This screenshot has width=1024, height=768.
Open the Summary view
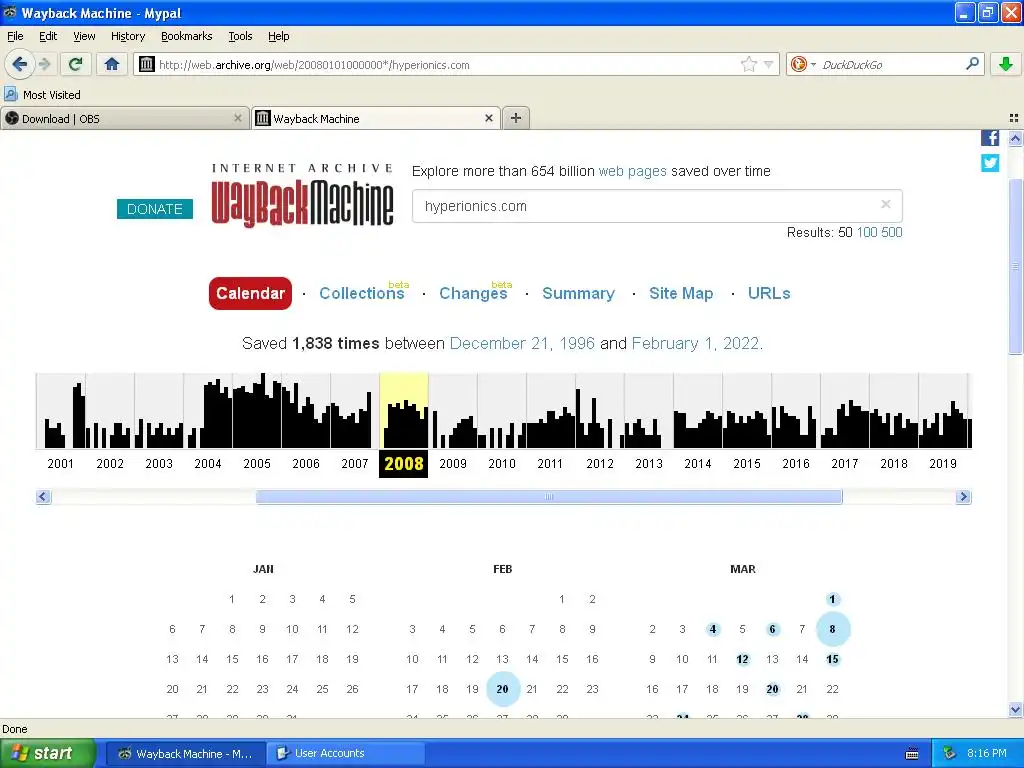578,293
